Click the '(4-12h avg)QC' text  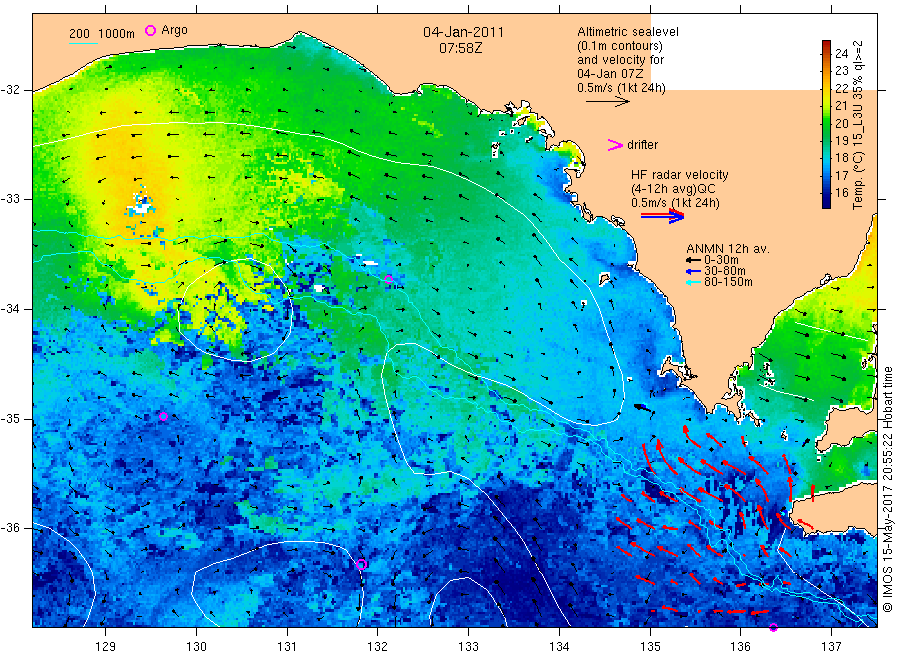(673, 189)
